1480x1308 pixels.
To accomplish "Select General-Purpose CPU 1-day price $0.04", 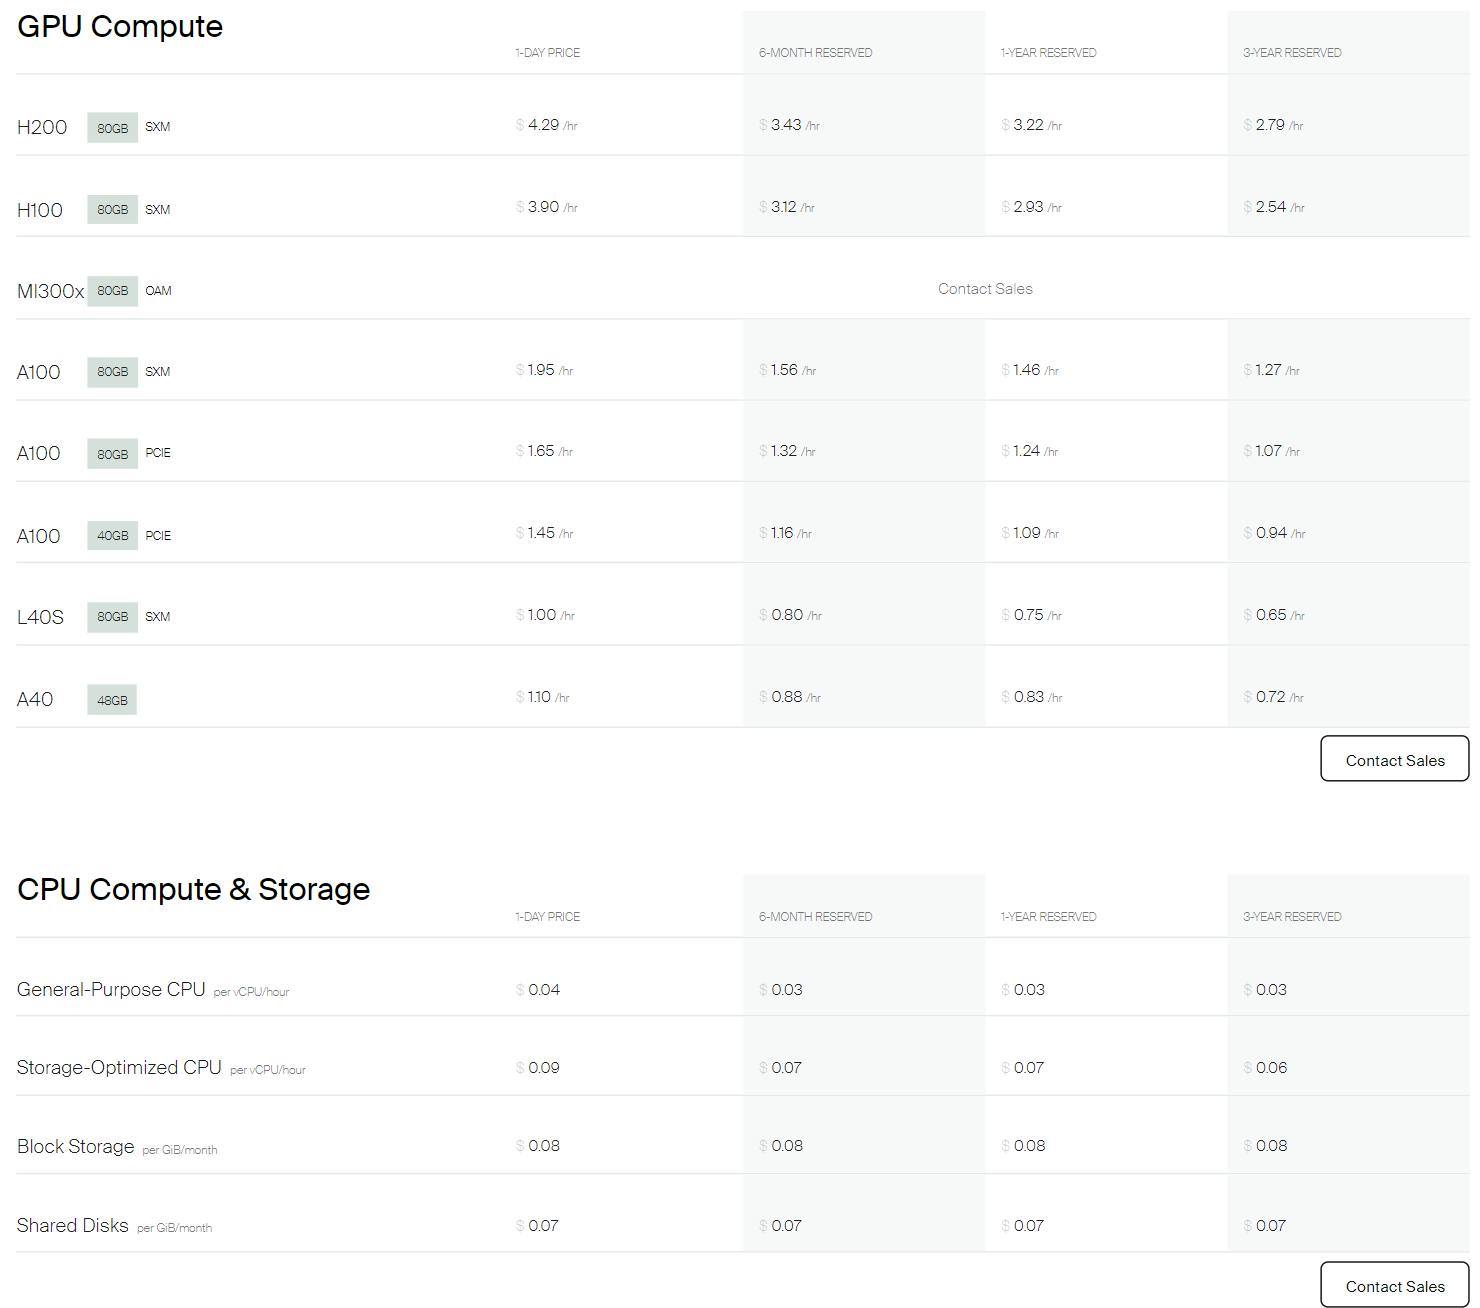I will pyautogui.click(x=538, y=990).
